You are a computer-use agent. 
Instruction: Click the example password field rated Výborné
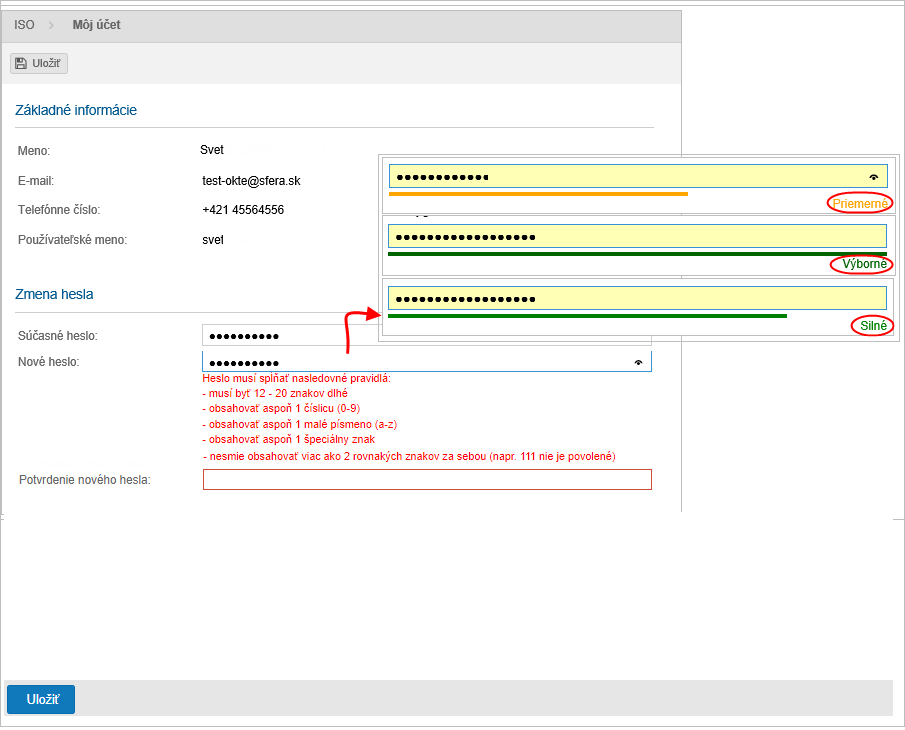(637, 237)
